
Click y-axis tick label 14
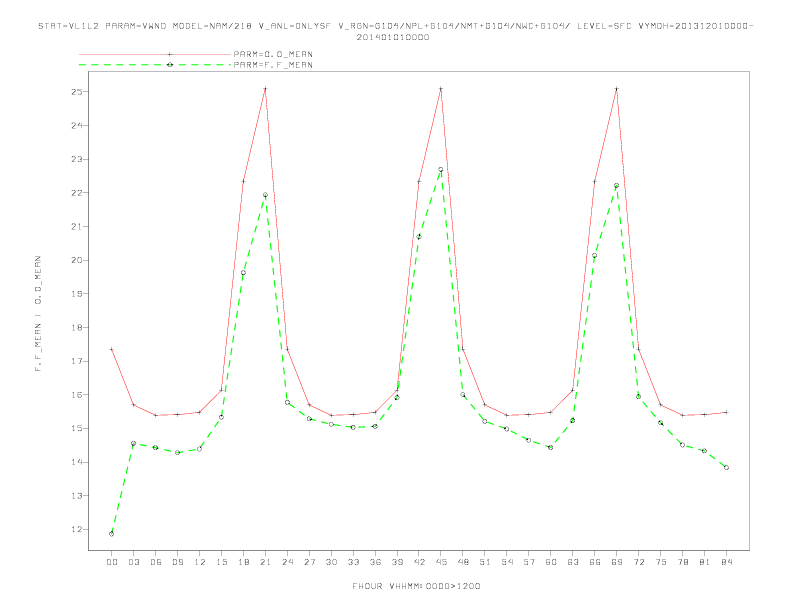click(77, 462)
